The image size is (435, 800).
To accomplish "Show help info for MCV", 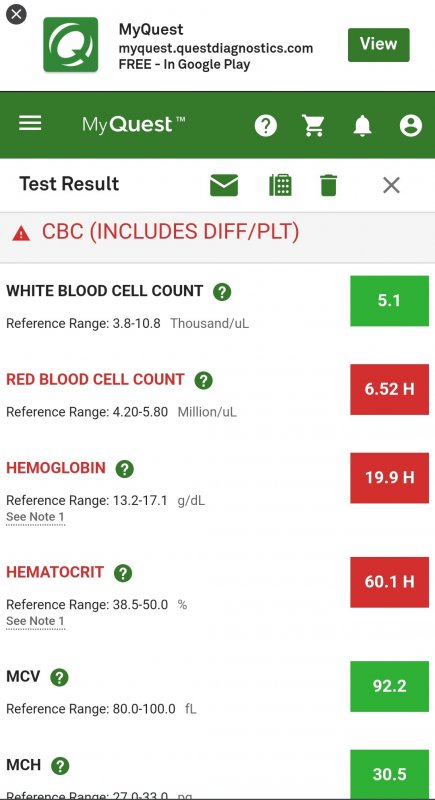I will point(59,678).
